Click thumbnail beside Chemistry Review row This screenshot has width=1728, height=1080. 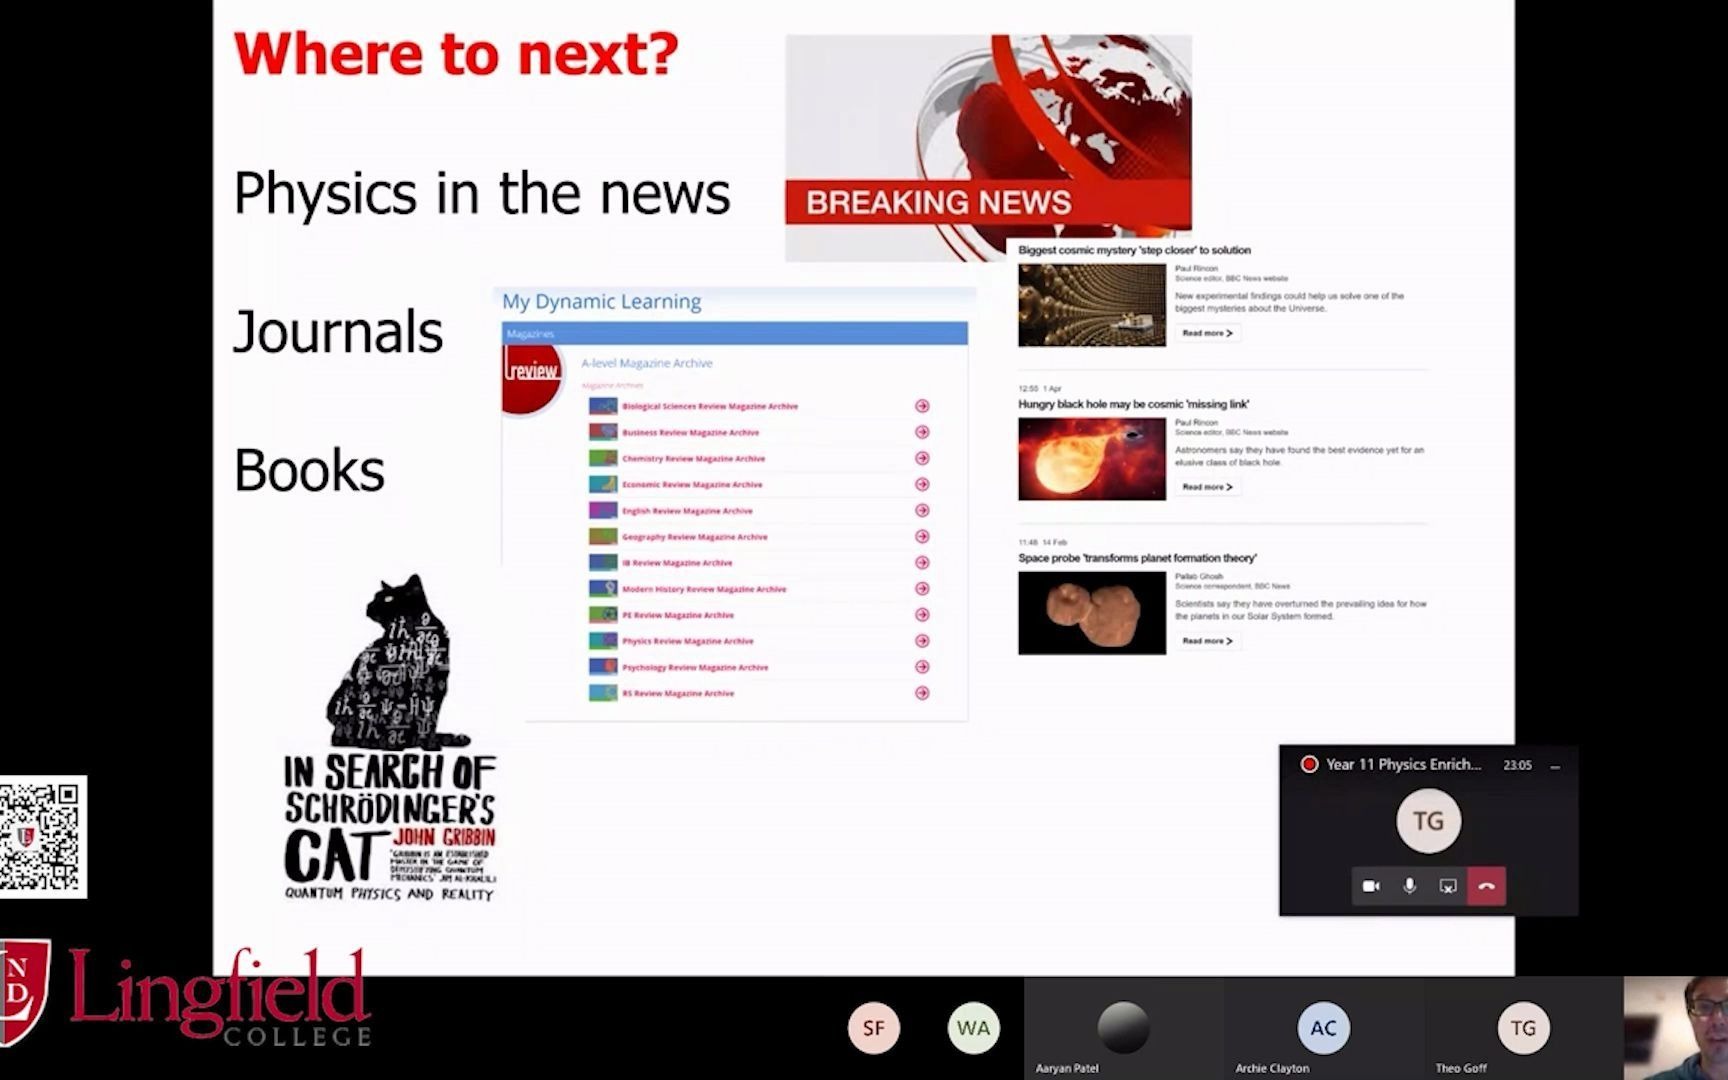[603, 458]
